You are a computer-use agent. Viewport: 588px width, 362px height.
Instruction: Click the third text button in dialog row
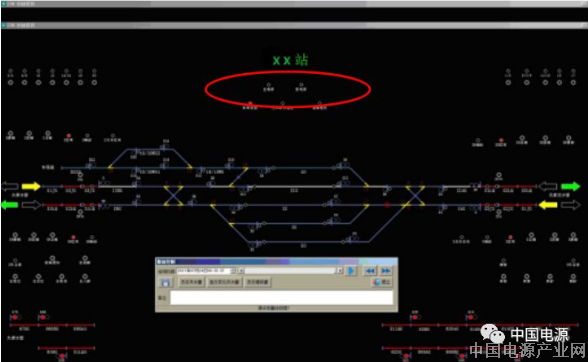tap(257, 282)
